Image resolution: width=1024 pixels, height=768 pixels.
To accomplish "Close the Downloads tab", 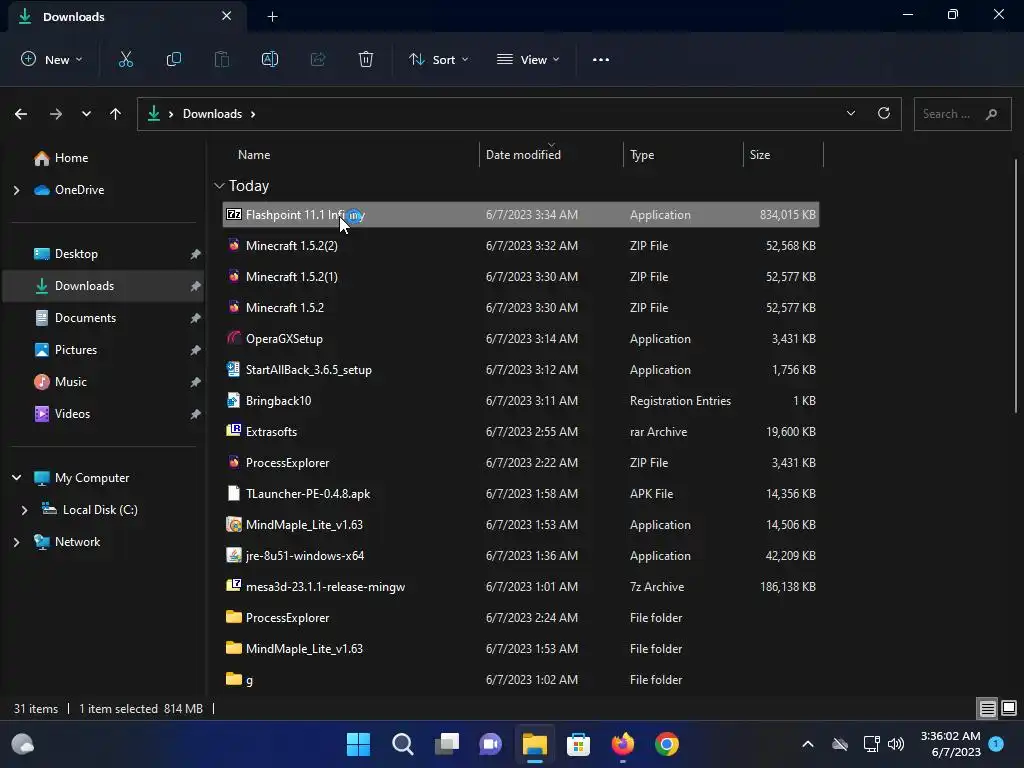I will pos(226,16).
